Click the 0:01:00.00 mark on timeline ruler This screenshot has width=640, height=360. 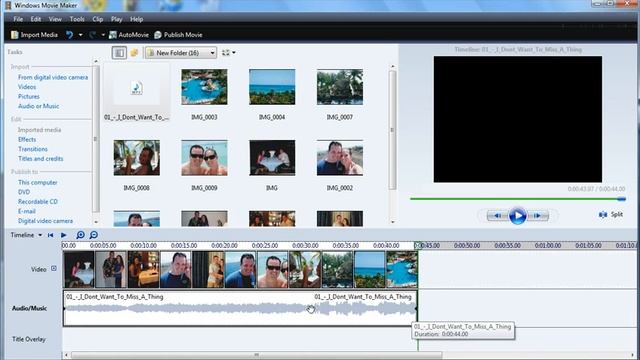(548, 246)
